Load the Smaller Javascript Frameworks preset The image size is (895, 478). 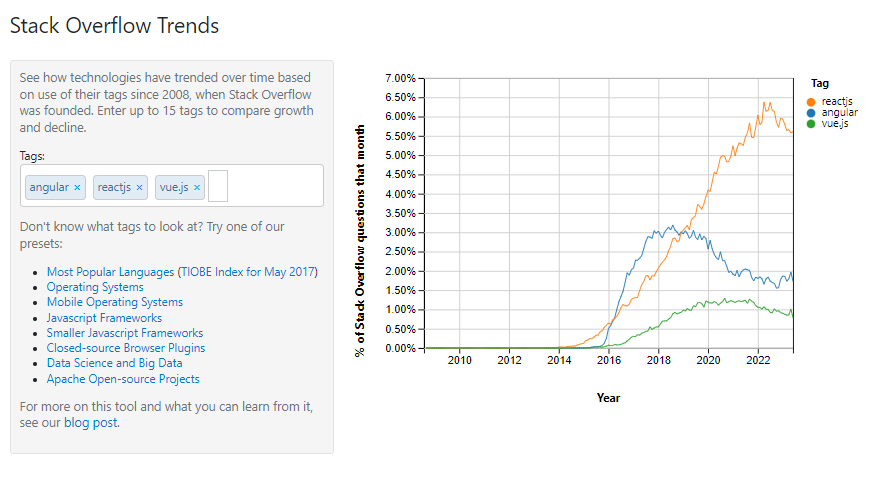(124, 333)
